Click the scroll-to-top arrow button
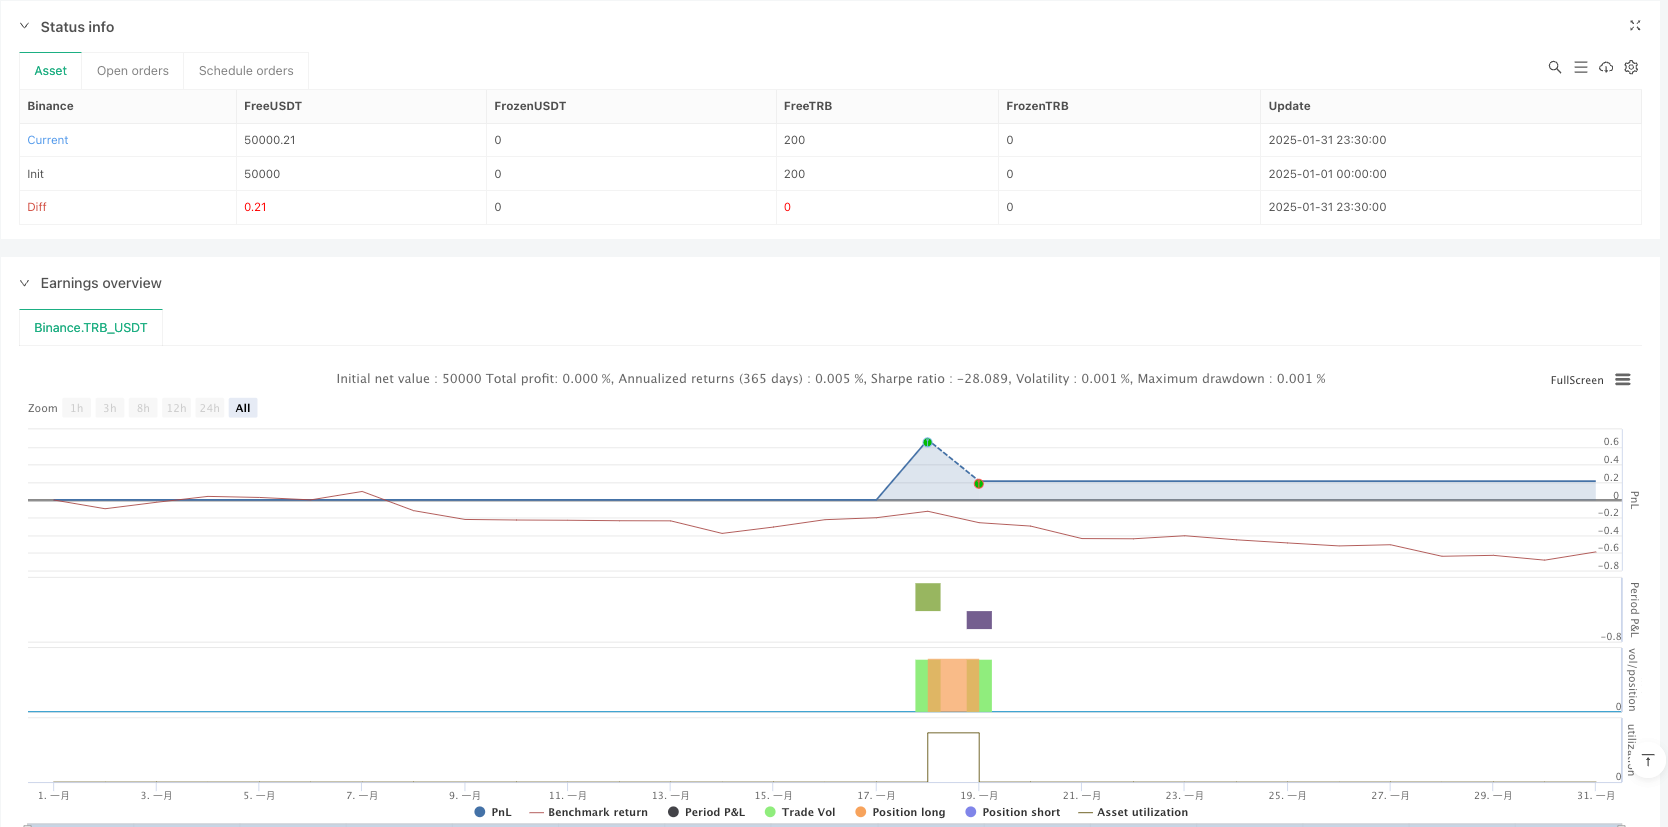 click(x=1648, y=761)
